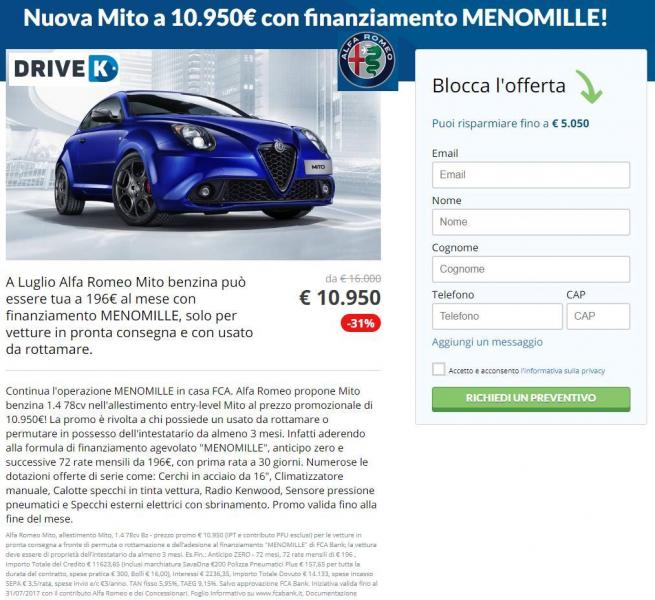Focus the Nome input field

(531, 222)
